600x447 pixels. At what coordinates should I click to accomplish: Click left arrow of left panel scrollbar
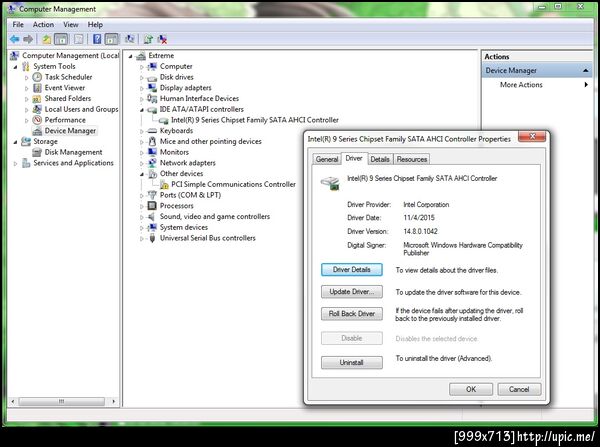click(13, 401)
